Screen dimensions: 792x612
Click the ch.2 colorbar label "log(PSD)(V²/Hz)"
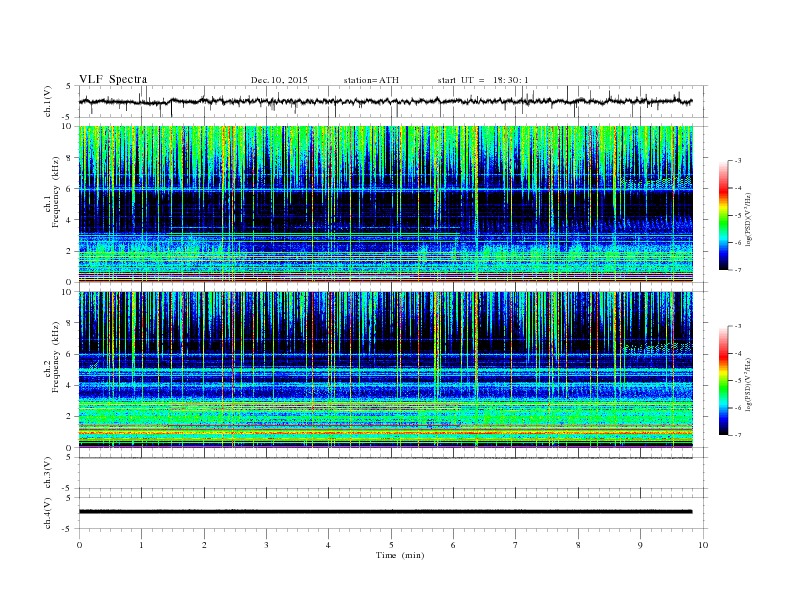750,384
